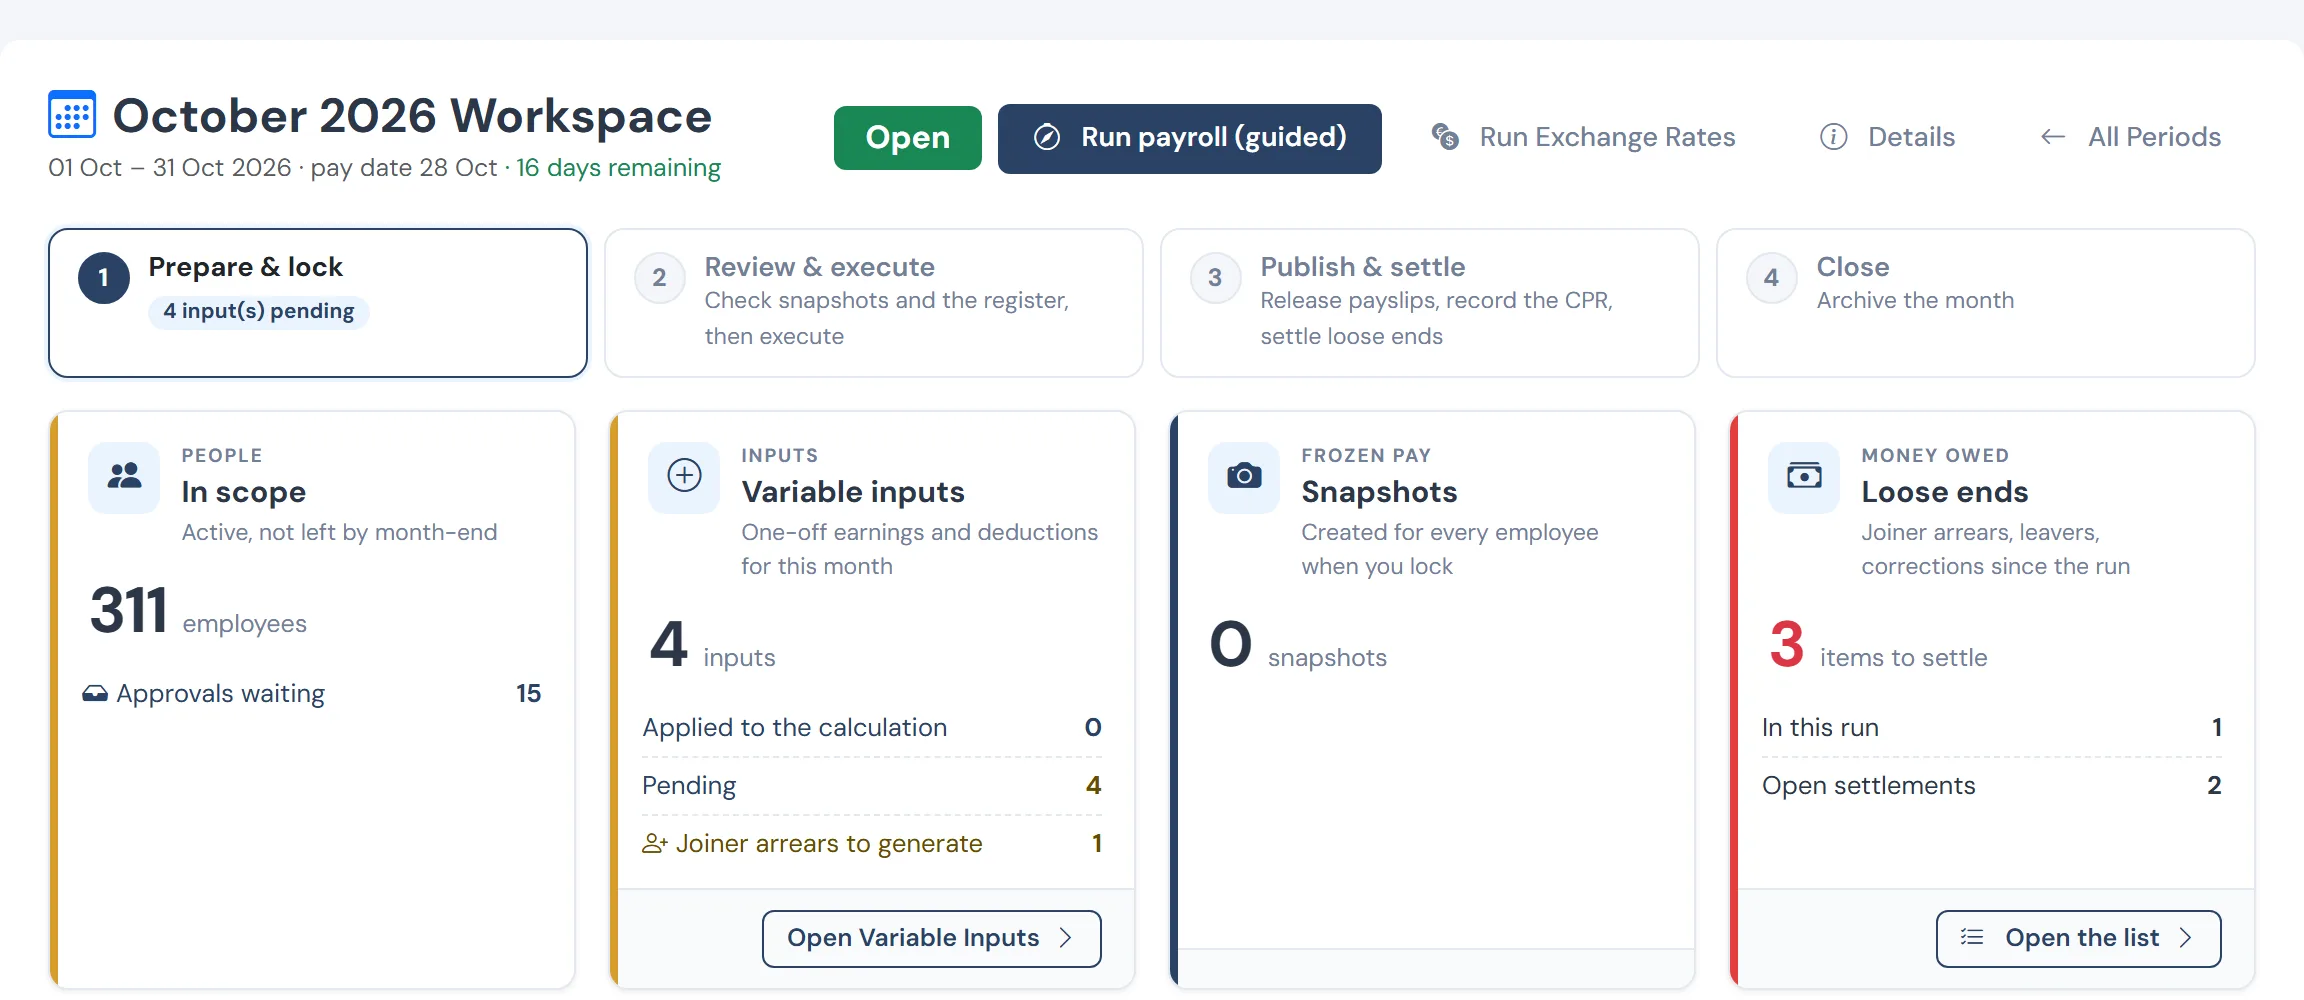Return to All Periods
2304x1000 pixels.
(2131, 137)
